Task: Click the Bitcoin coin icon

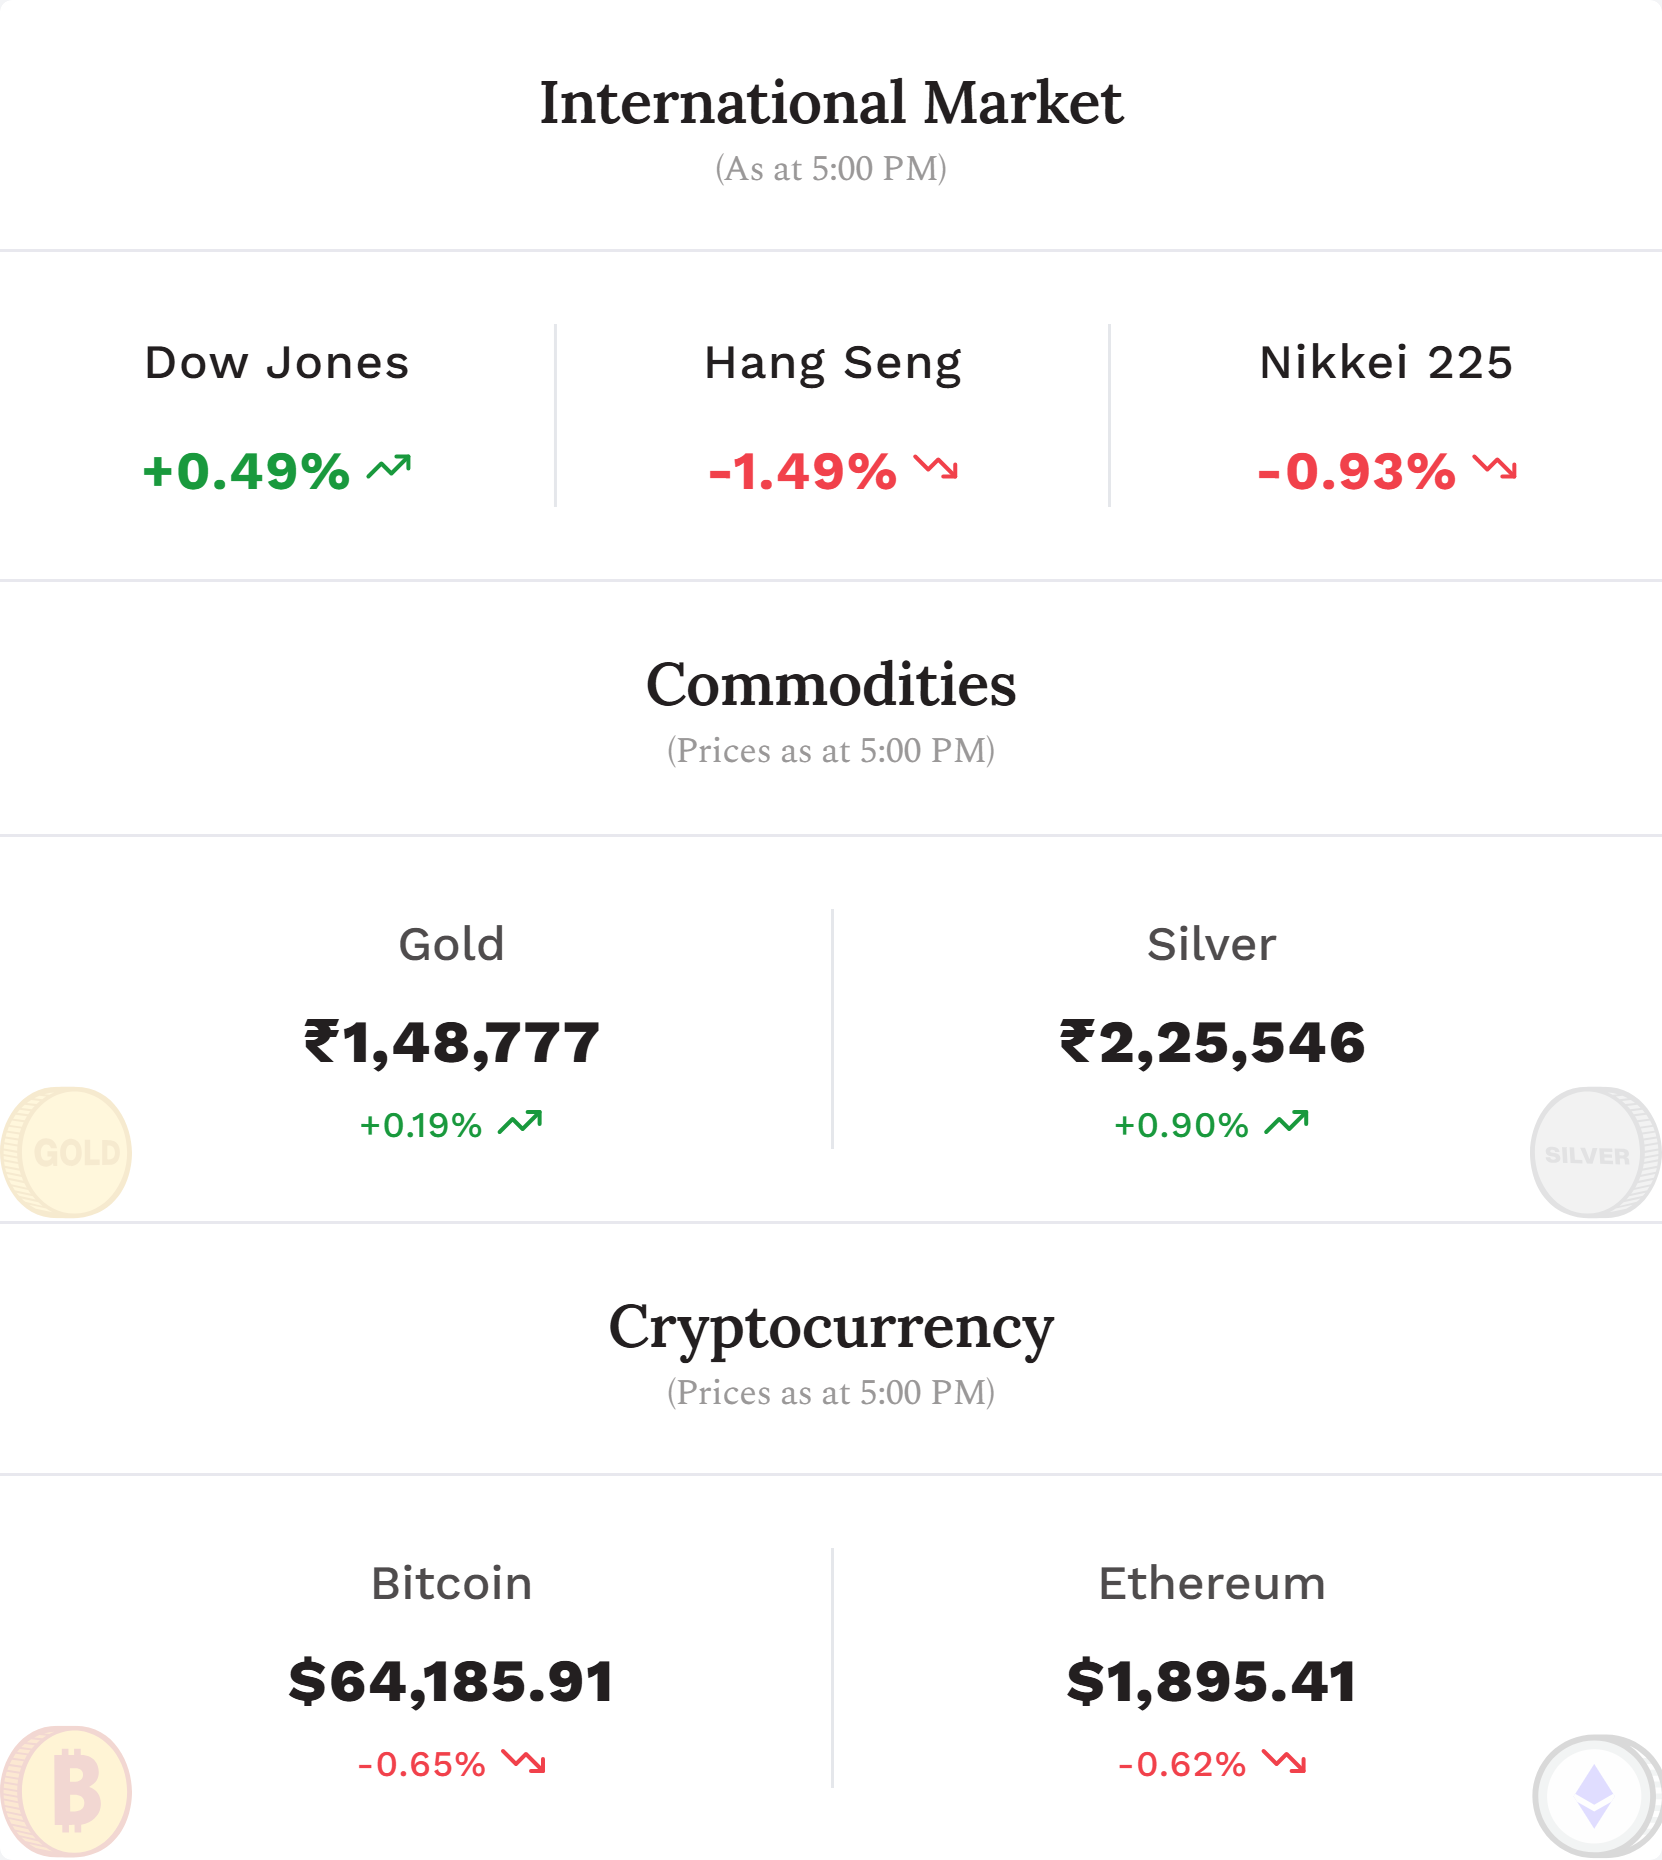Action: click(66, 1791)
